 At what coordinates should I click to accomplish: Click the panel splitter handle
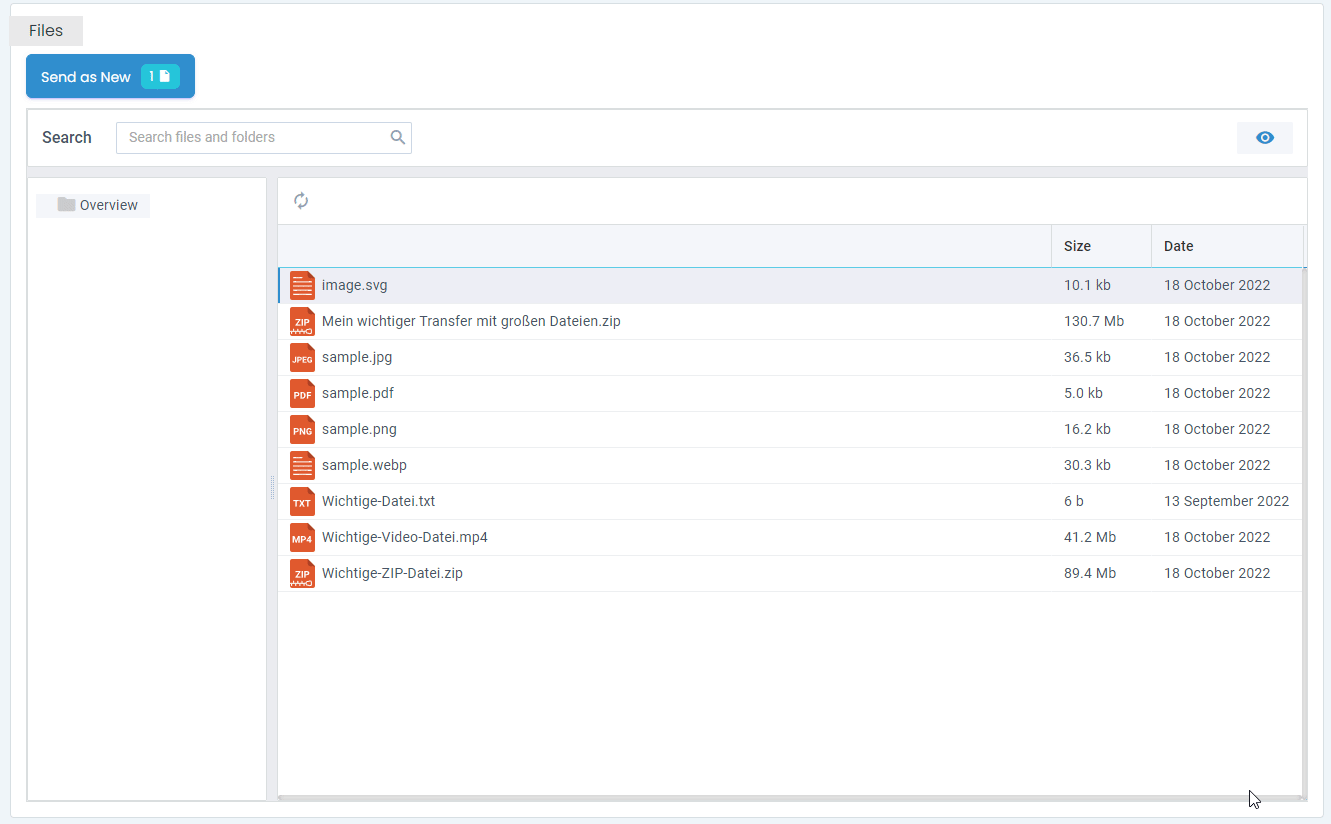click(x=271, y=488)
